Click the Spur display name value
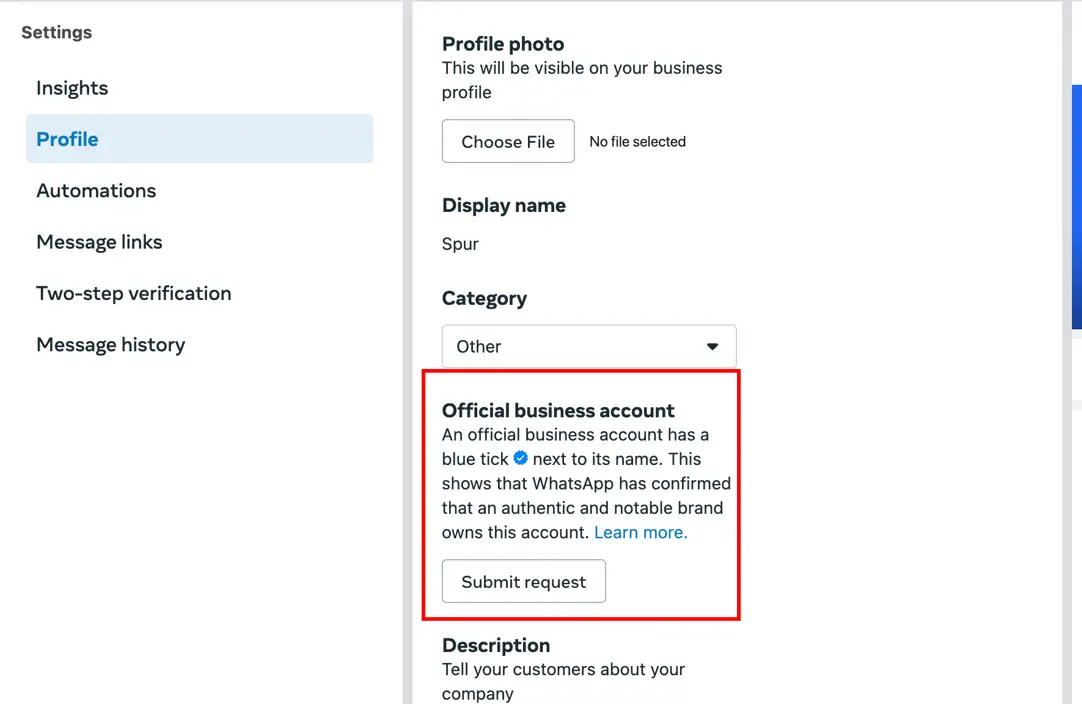Screen dimensions: 1082x704 coord(460,244)
